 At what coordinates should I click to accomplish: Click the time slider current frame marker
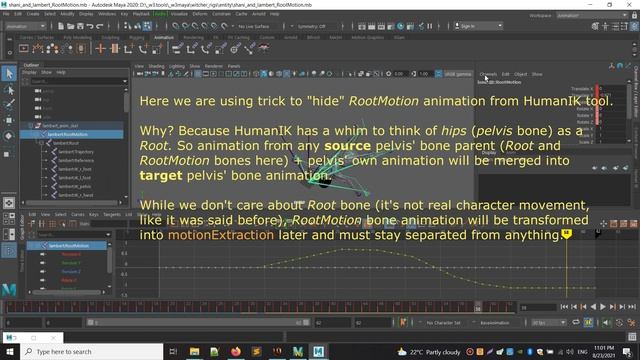coord(478,307)
